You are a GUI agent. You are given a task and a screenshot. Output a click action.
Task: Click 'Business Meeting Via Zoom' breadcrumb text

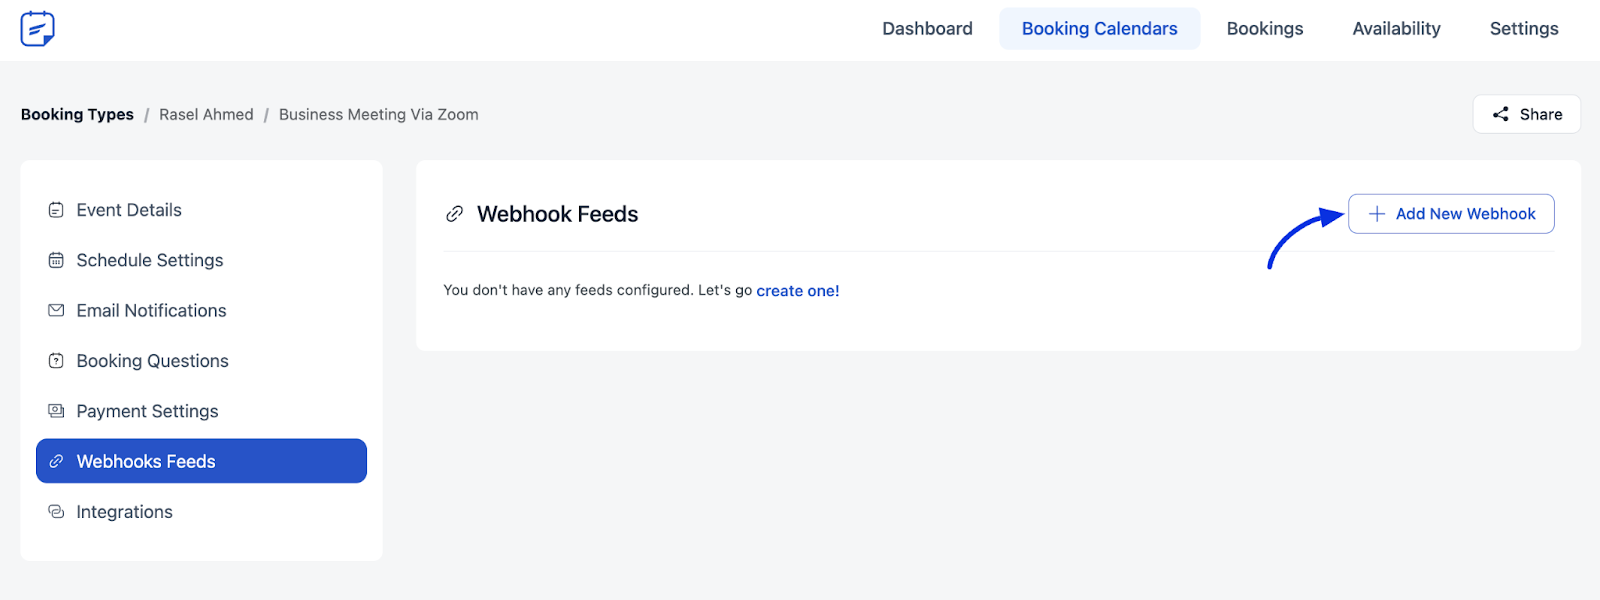[379, 115]
